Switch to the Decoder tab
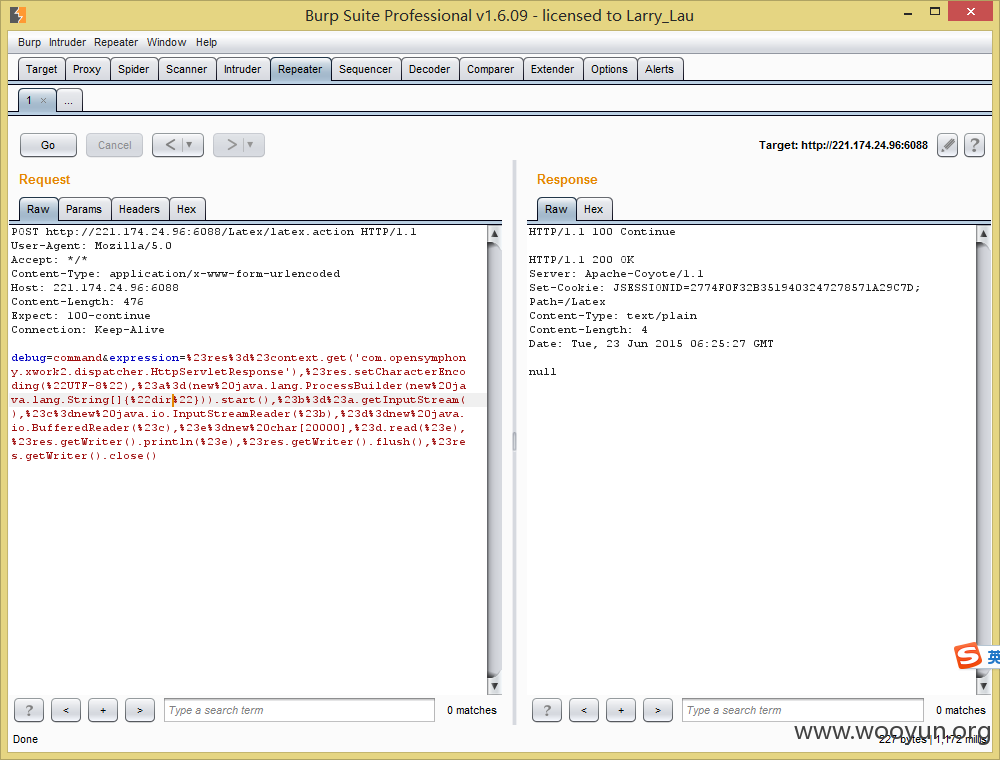Viewport: 1000px width, 760px height. pyautogui.click(x=429, y=69)
